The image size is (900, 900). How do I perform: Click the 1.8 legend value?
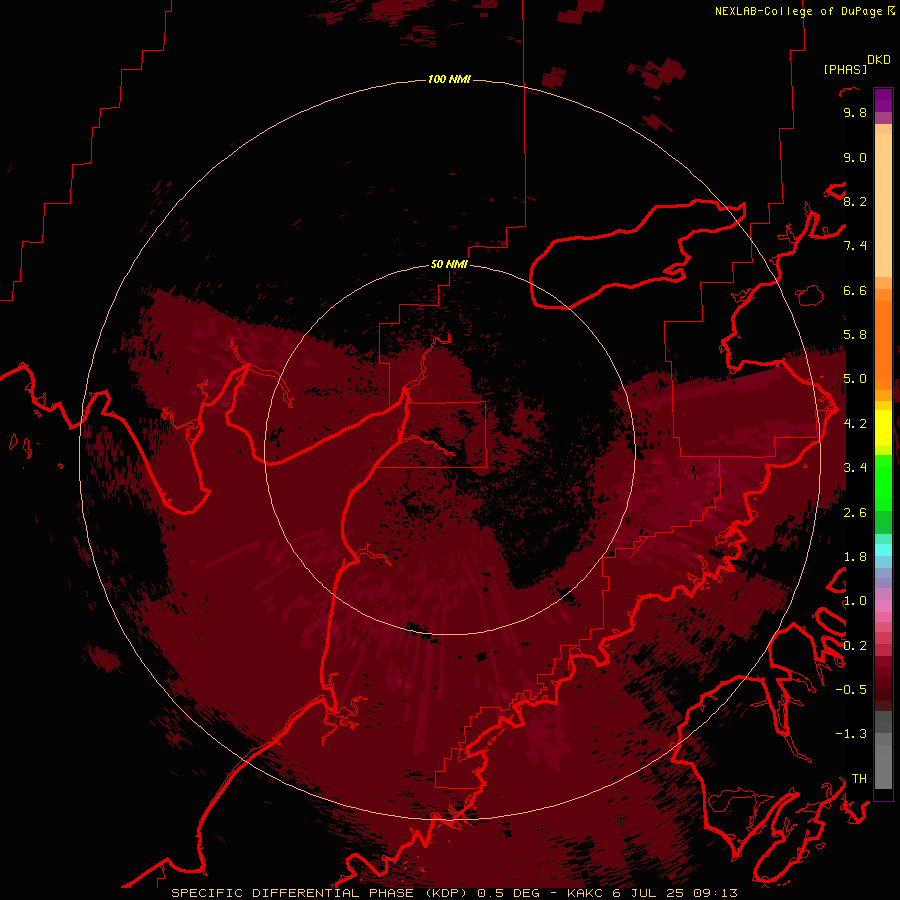click(x=855, y=557)
